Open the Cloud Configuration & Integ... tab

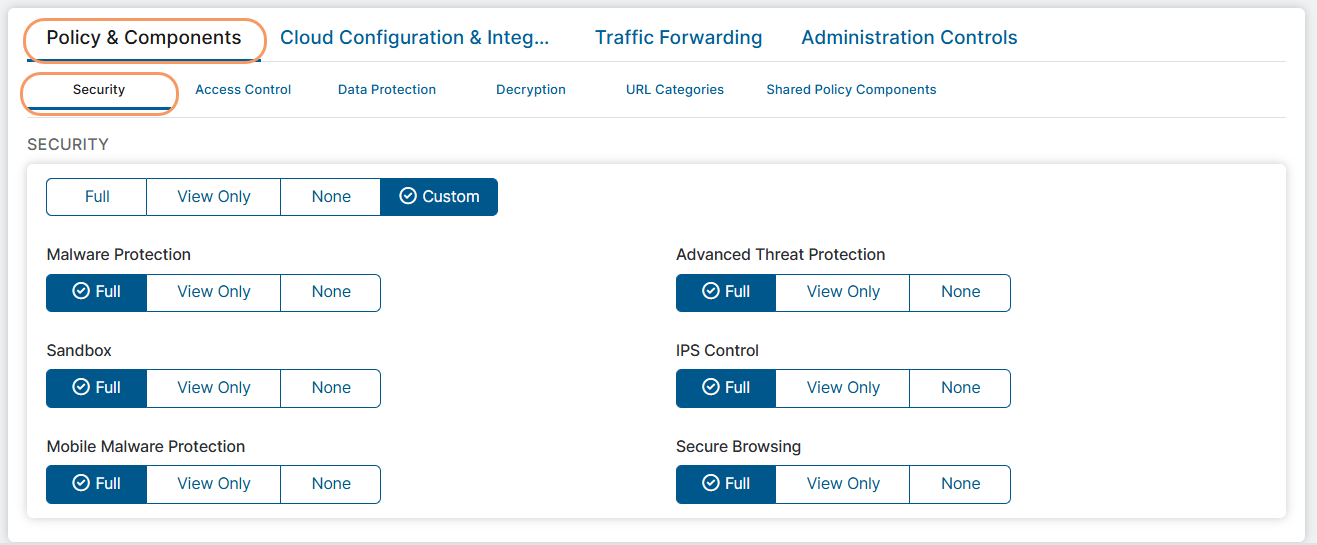tap(414, 38)
